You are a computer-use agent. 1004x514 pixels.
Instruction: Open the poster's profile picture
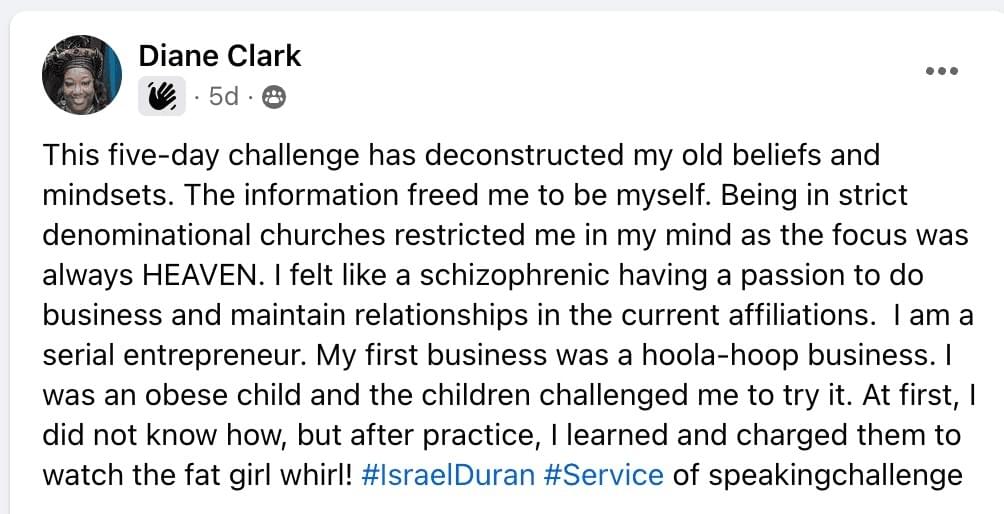pos(81,76)
